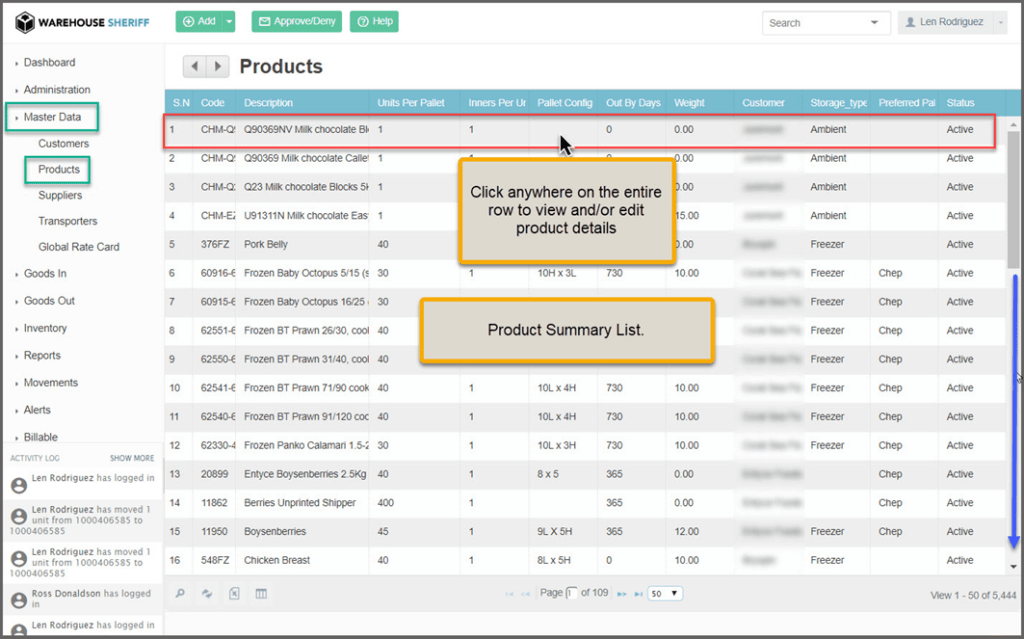The height and width of the screenshot is (639, 1024).
Task: Open the rows-per-page dropdown showing 50
Action: pyautogui.click(x=665, y=593)
